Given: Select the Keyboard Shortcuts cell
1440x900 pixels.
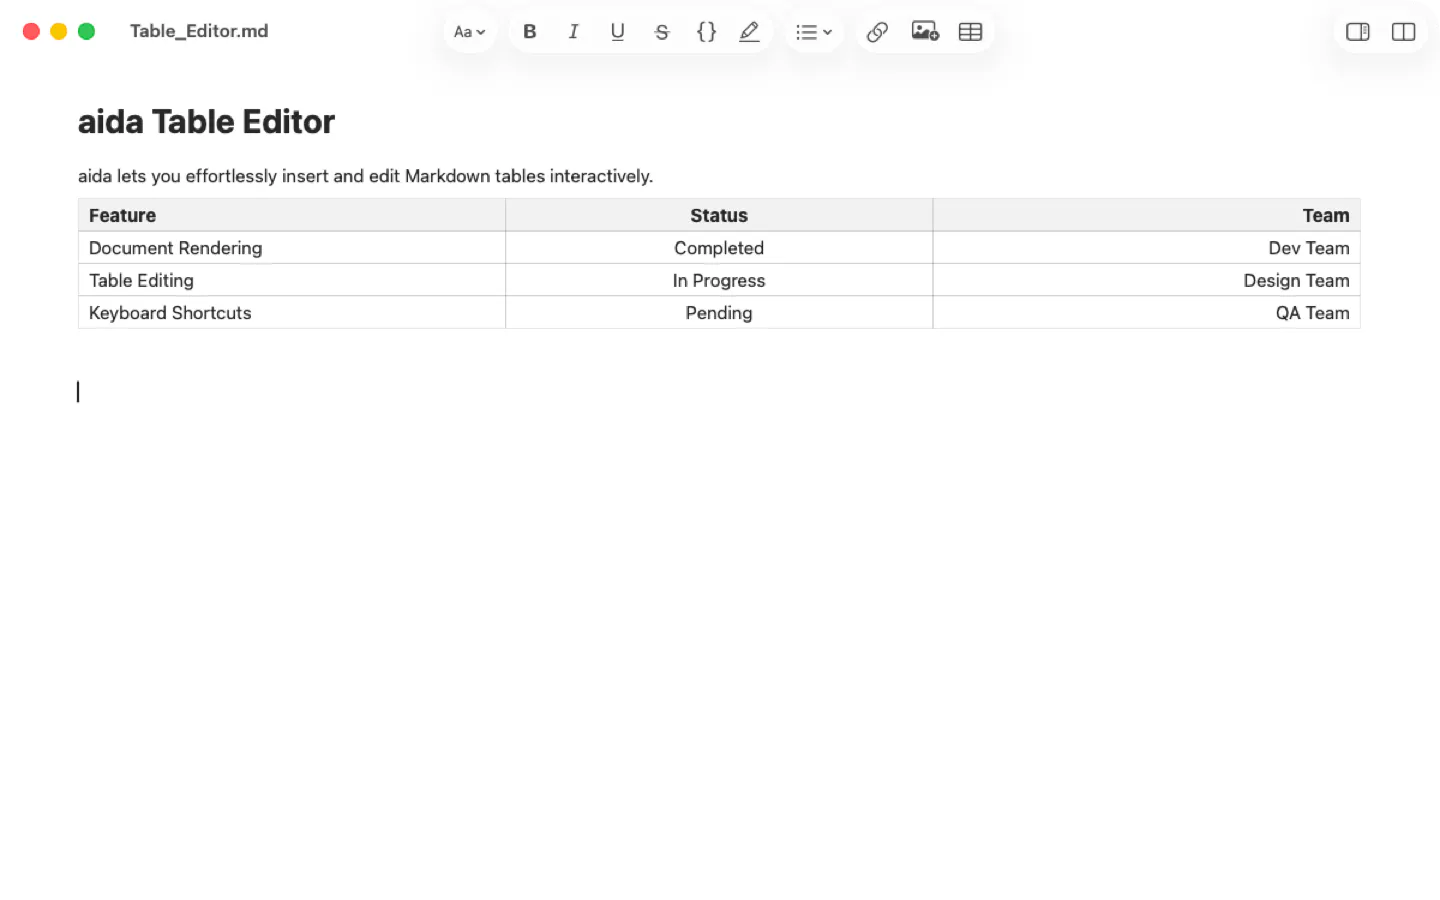Looking at the screenshot, I should [292, 312].
